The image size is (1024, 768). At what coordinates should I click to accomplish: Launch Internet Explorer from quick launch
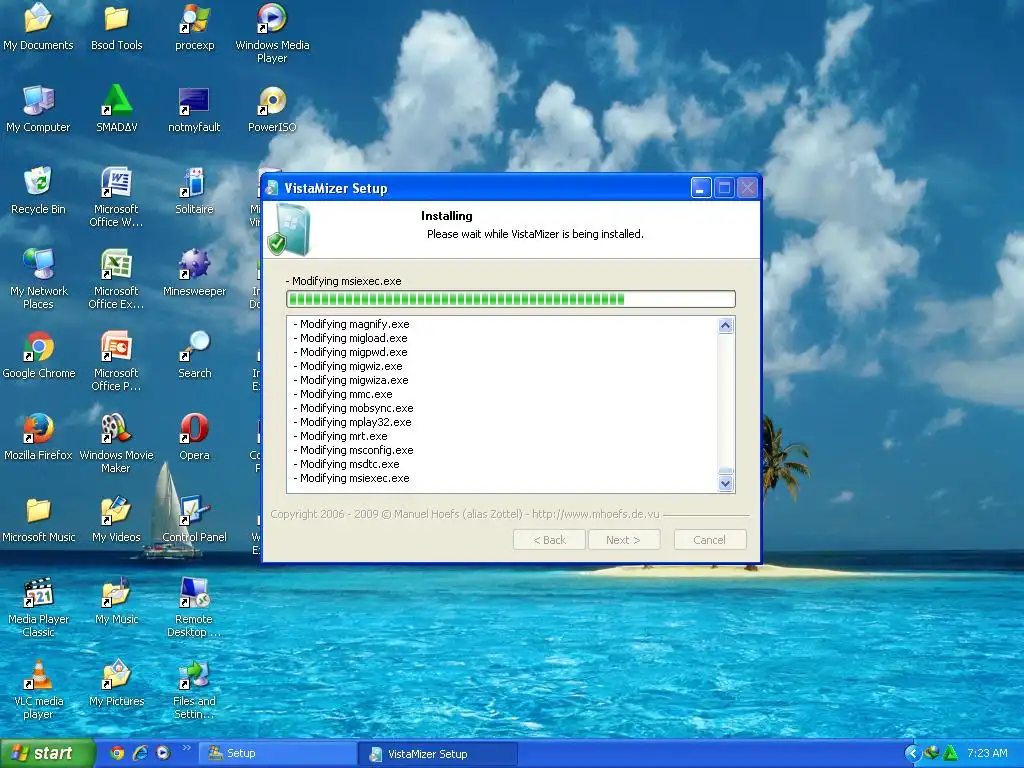pyautogui.click(x=140, y=753)
